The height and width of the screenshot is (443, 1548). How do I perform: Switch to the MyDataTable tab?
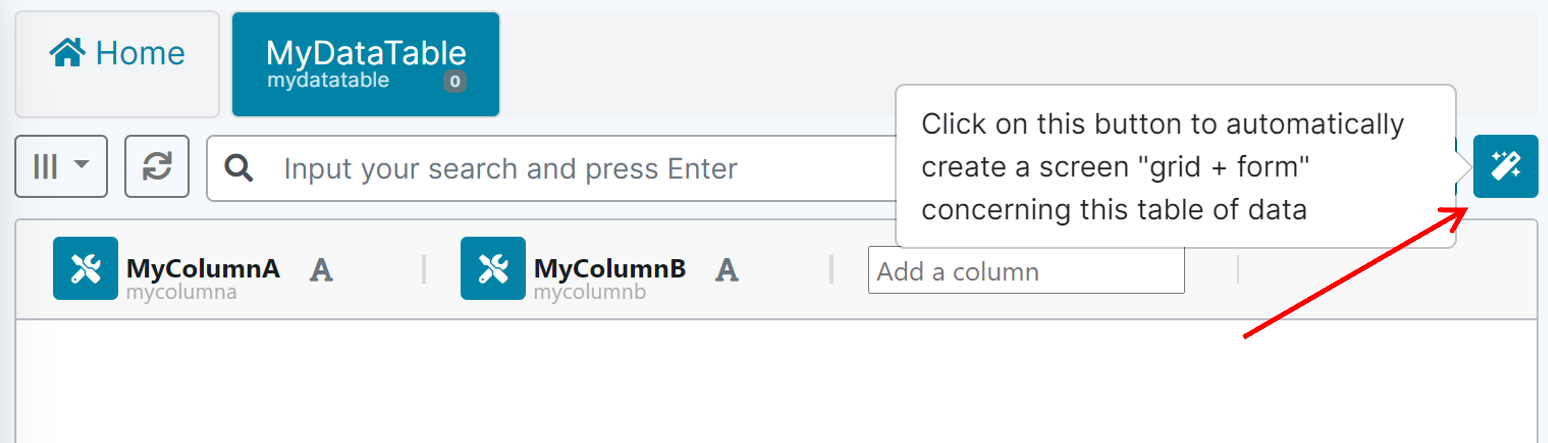tap(366, 64)
